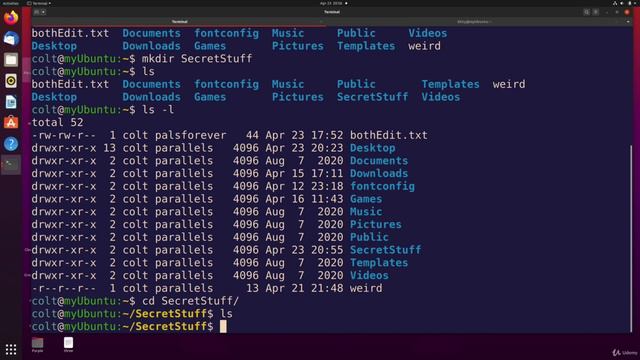Switch to the first Terminal tab
The image size is (640, 360).
pyautogui.click(x=180, y=22)
